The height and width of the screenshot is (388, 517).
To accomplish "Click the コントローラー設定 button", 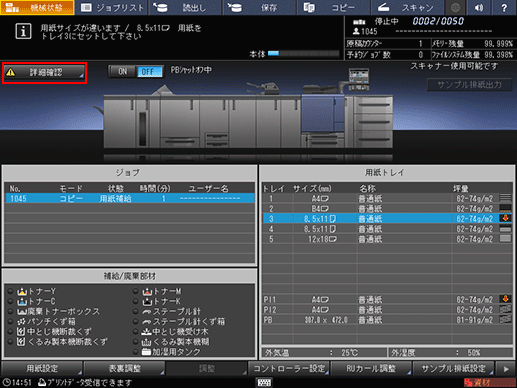I will [289, 368].
